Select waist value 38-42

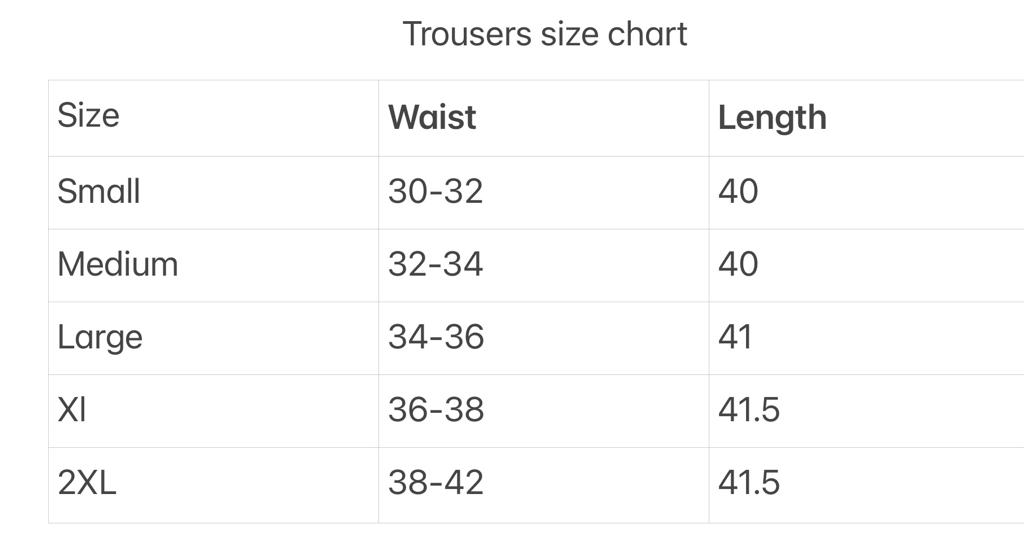[x=435, y=482]
